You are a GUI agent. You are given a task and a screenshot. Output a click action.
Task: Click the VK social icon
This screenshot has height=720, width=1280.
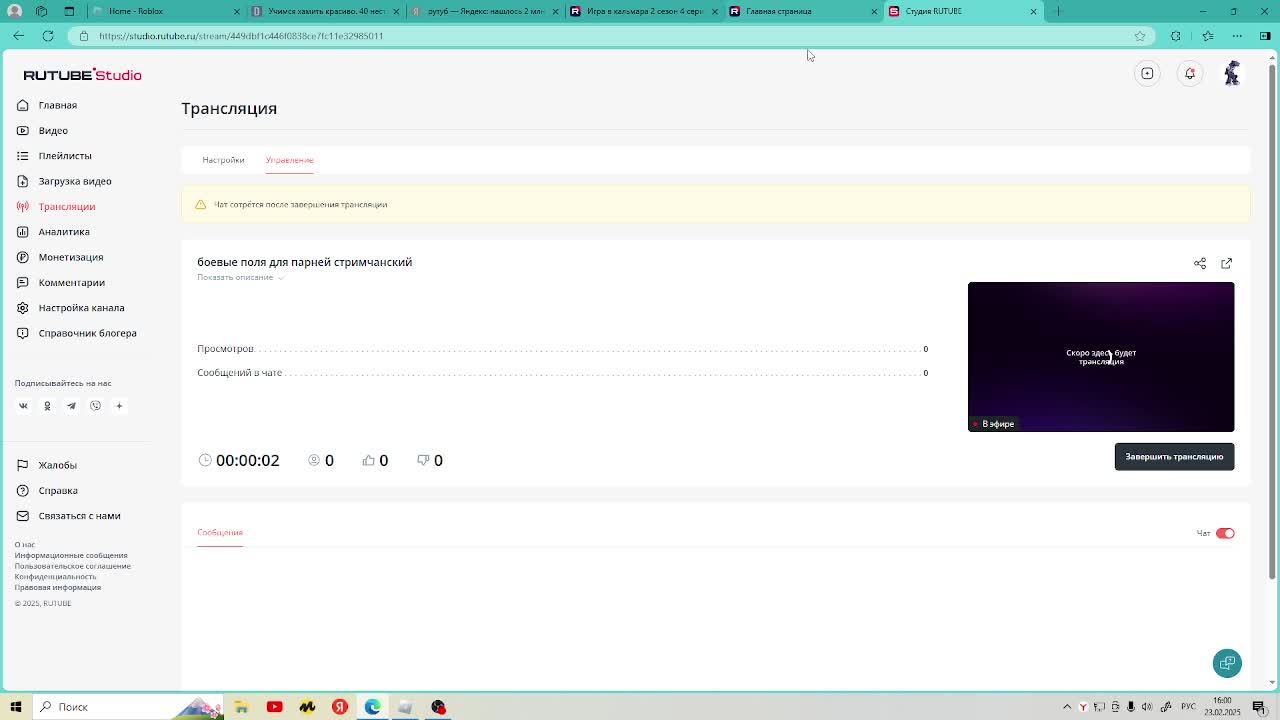pos(23,406)
